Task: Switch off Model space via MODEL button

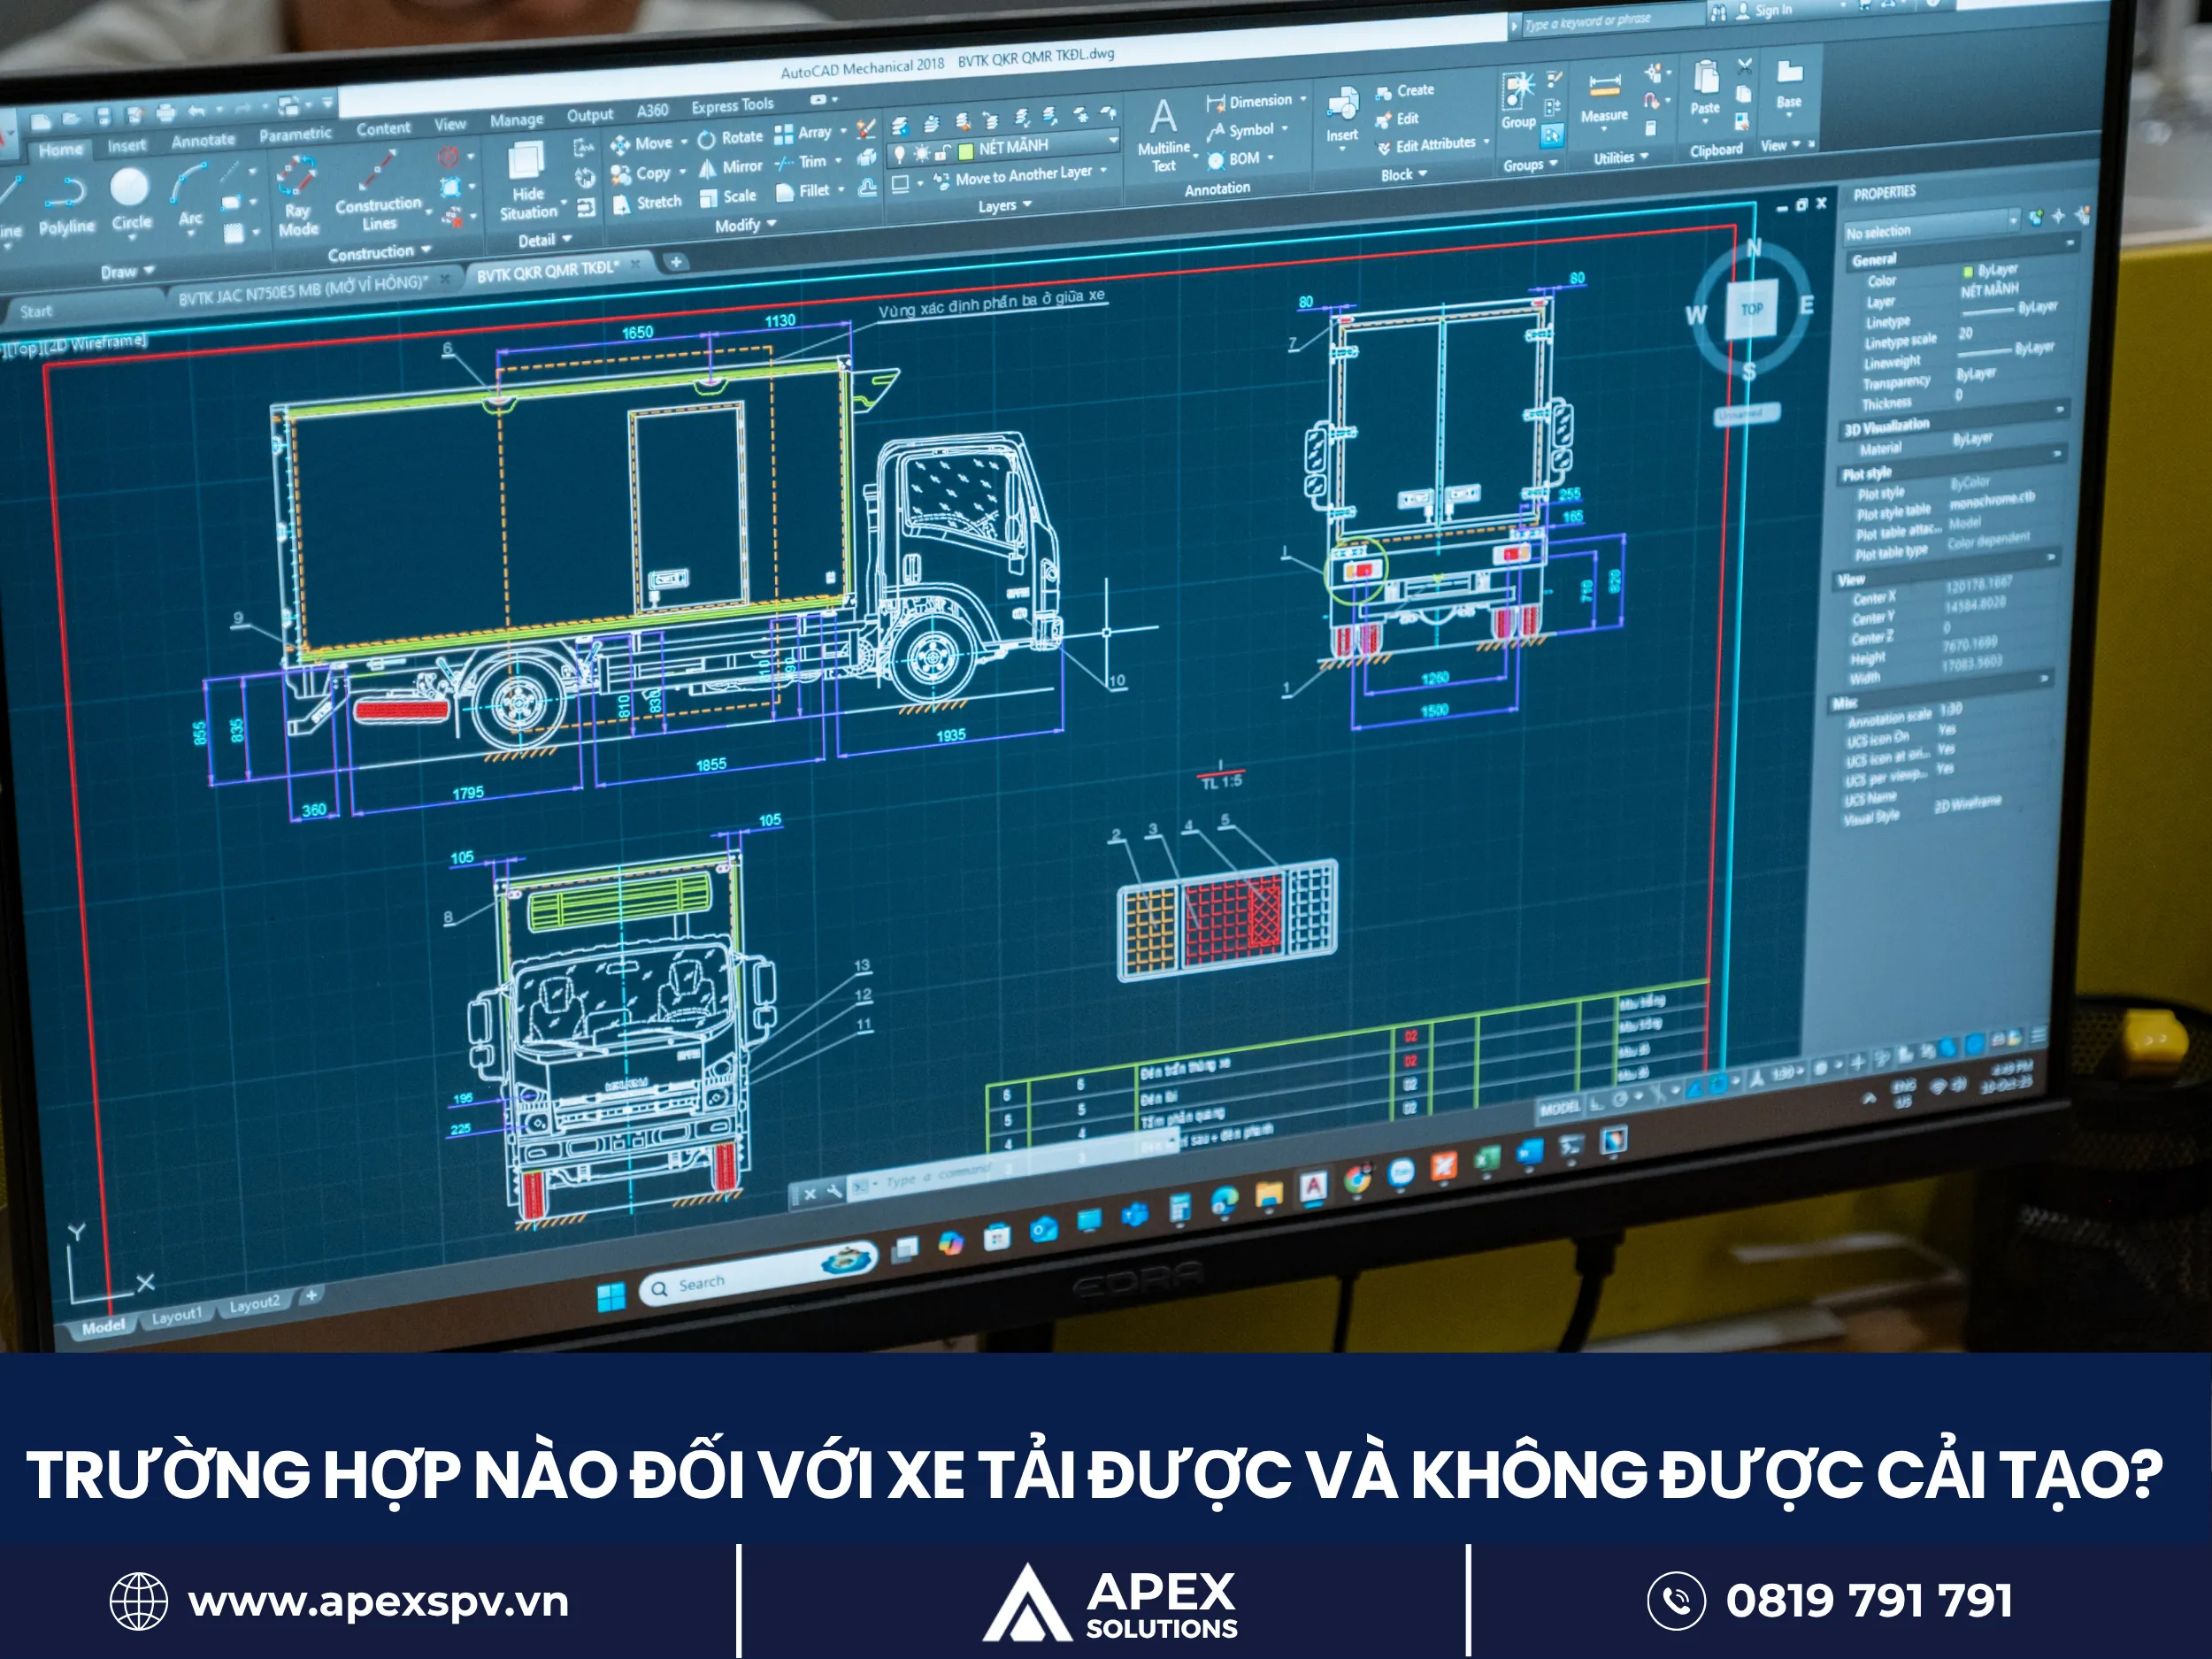Action: pyautogui.click(x=1560, y=1107)
